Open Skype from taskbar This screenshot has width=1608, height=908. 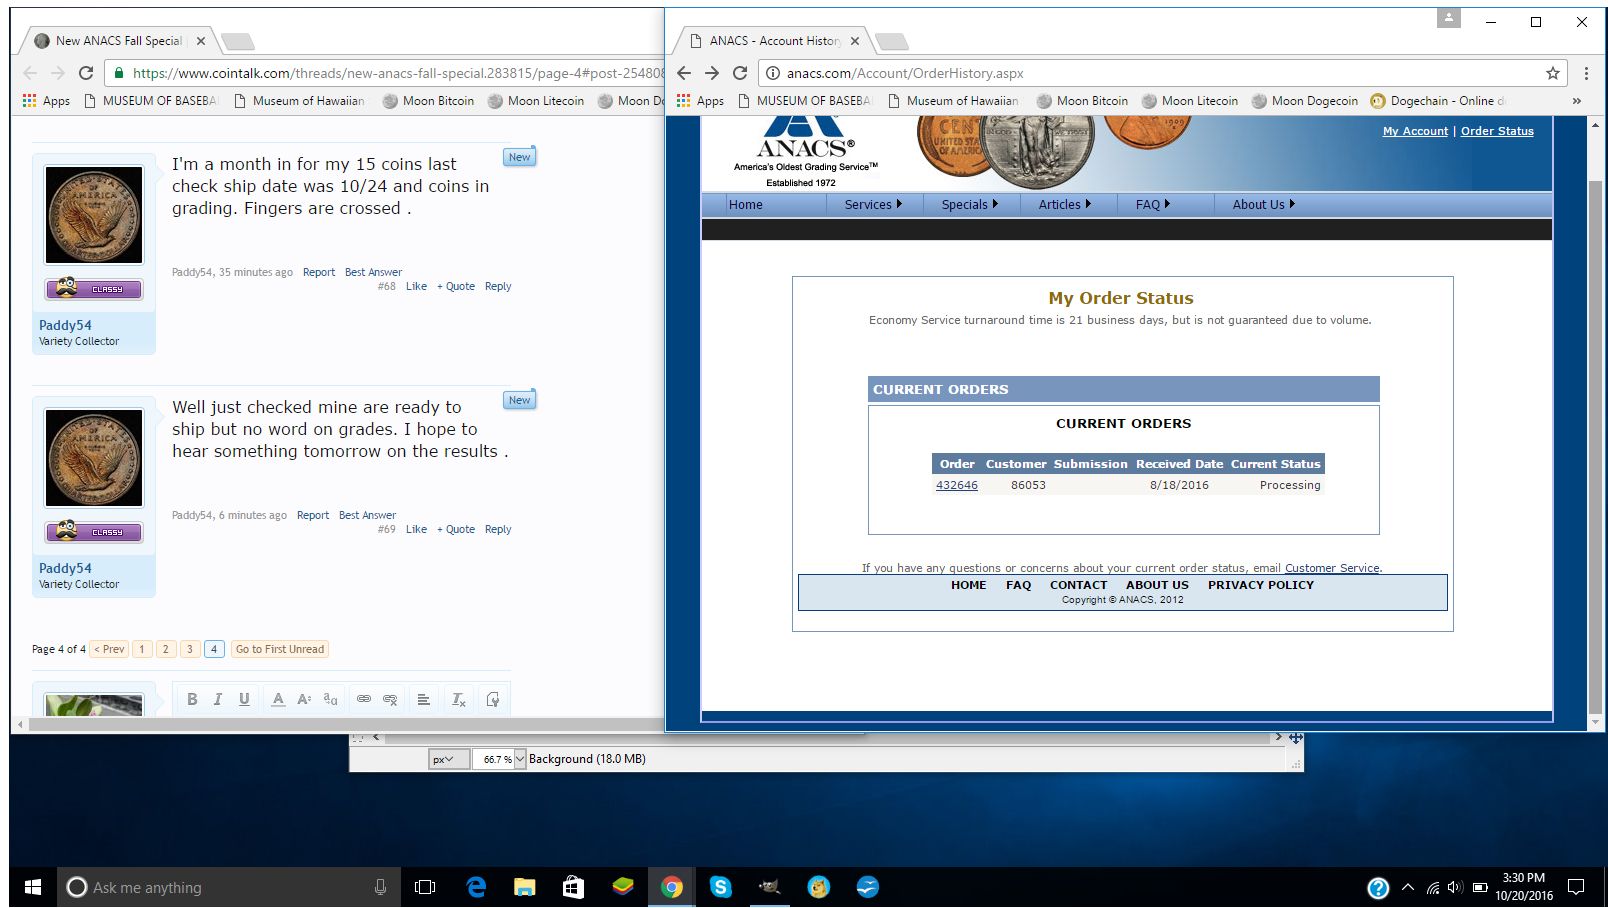coord(720,887)
